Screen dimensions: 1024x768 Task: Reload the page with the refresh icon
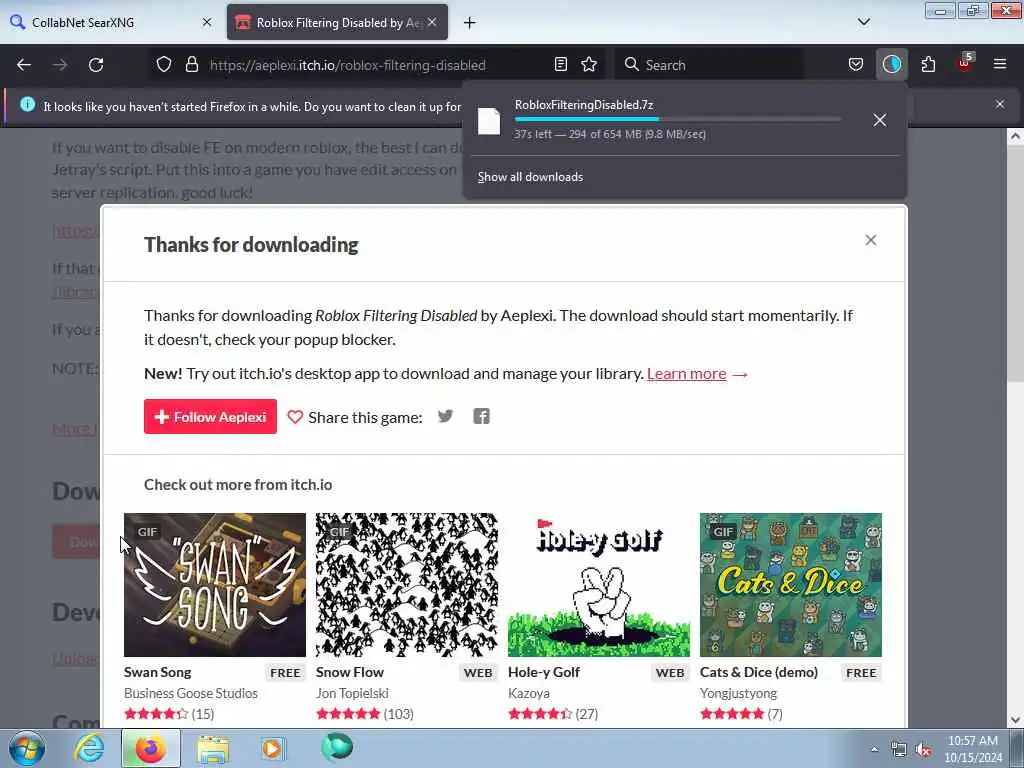click(96, 65)
